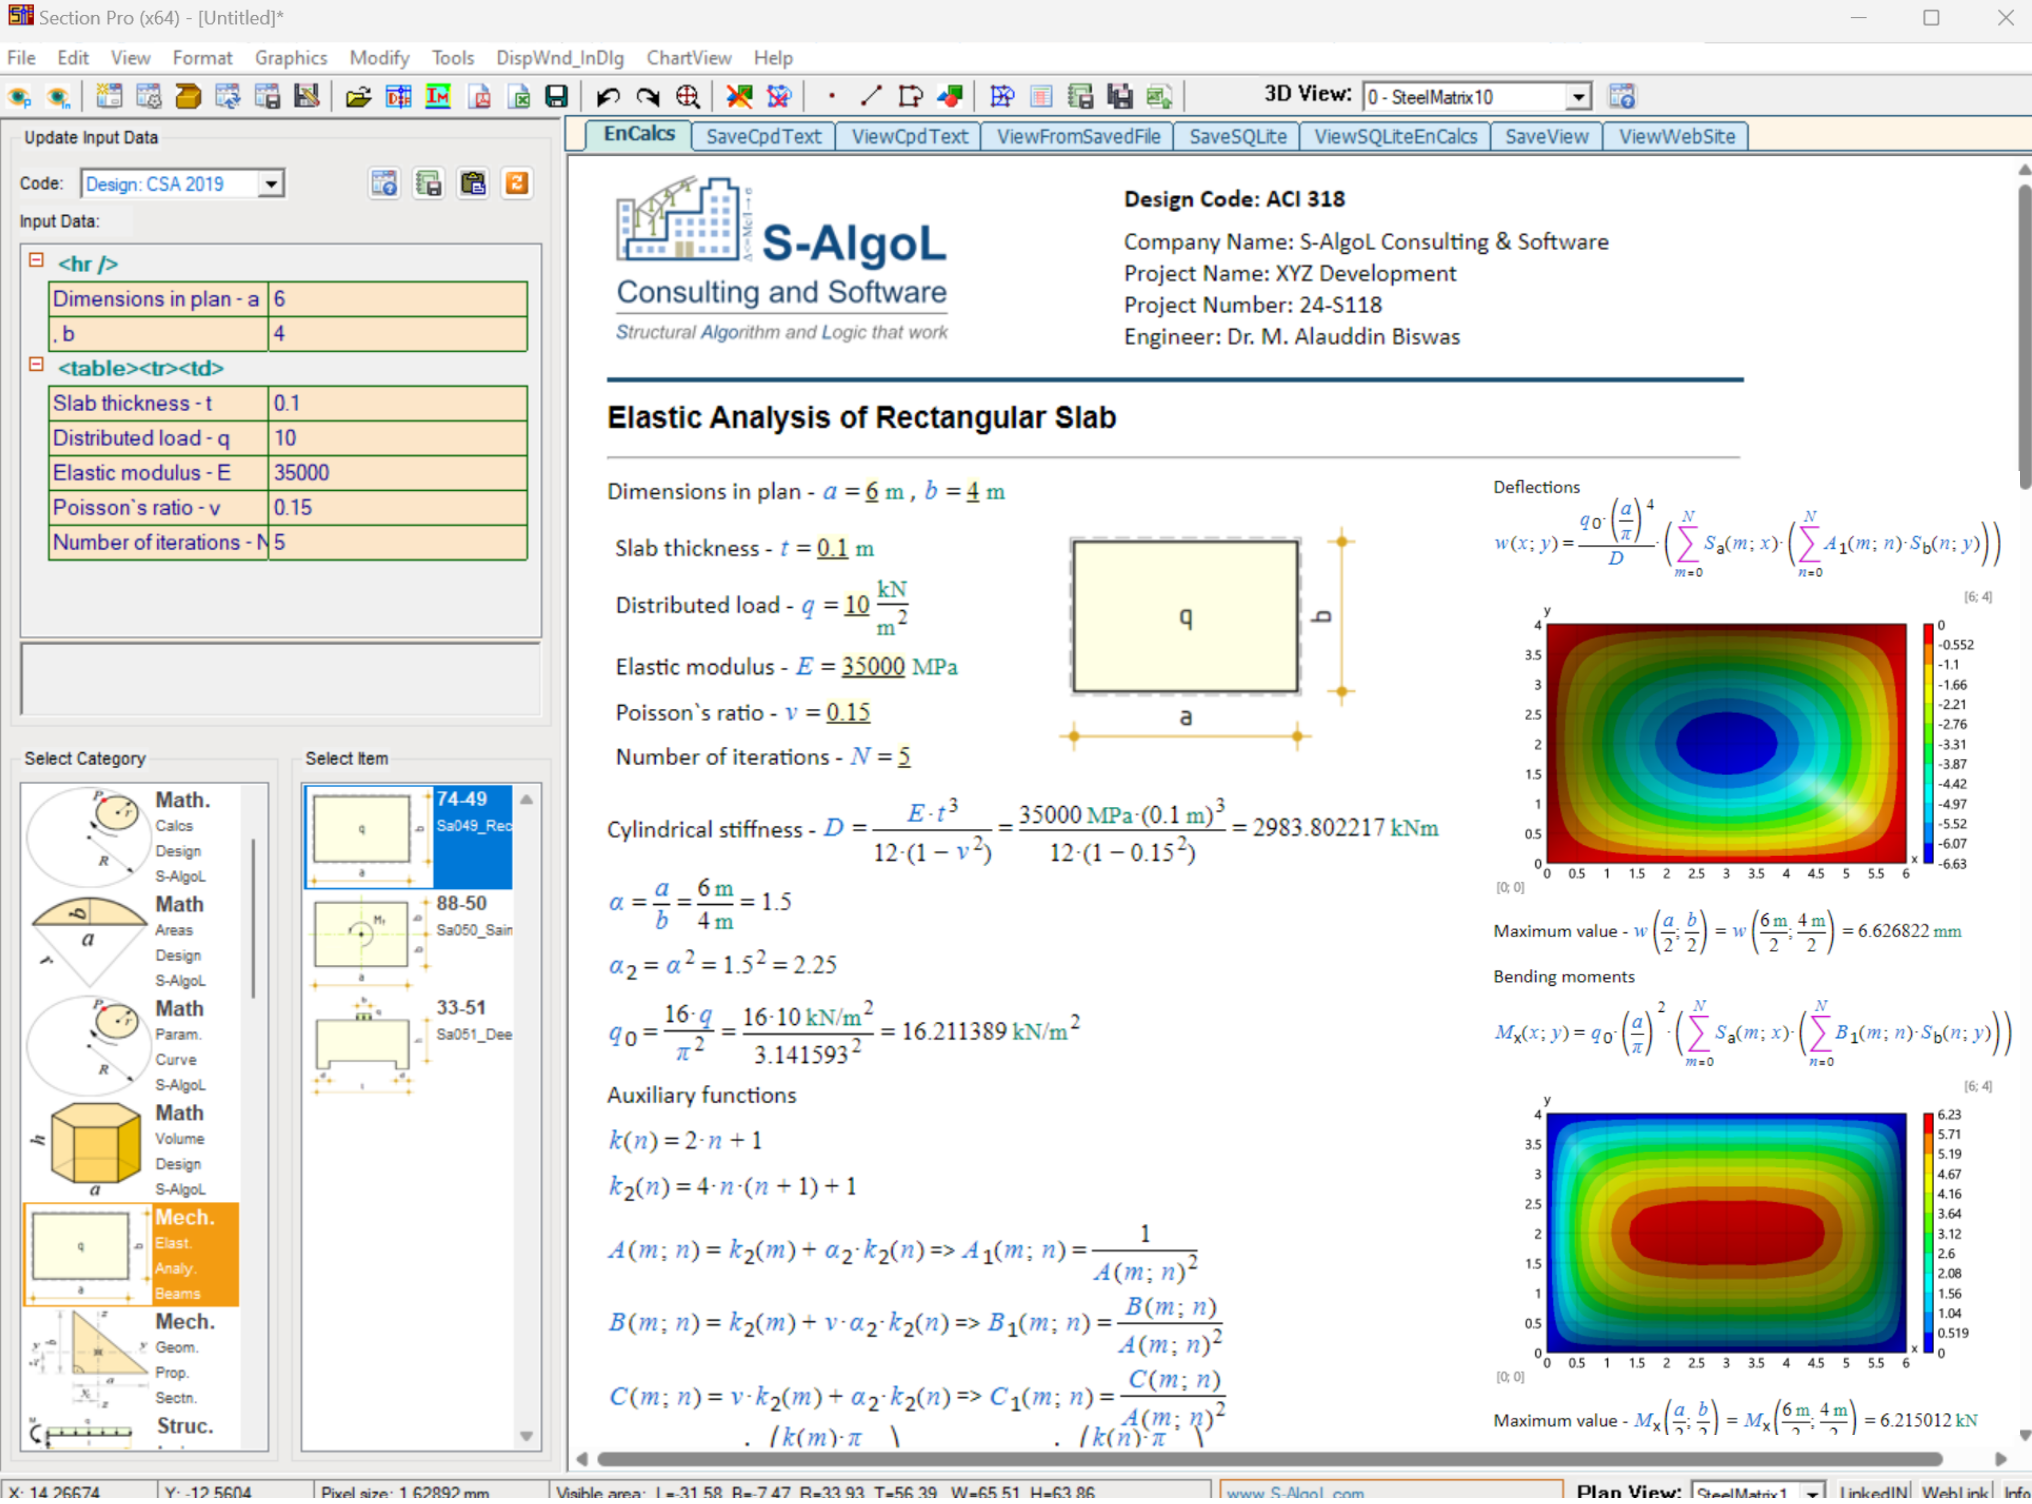Click the delete shape cross icon
The image size is (2032, 1504).
[x=739, y=97]
